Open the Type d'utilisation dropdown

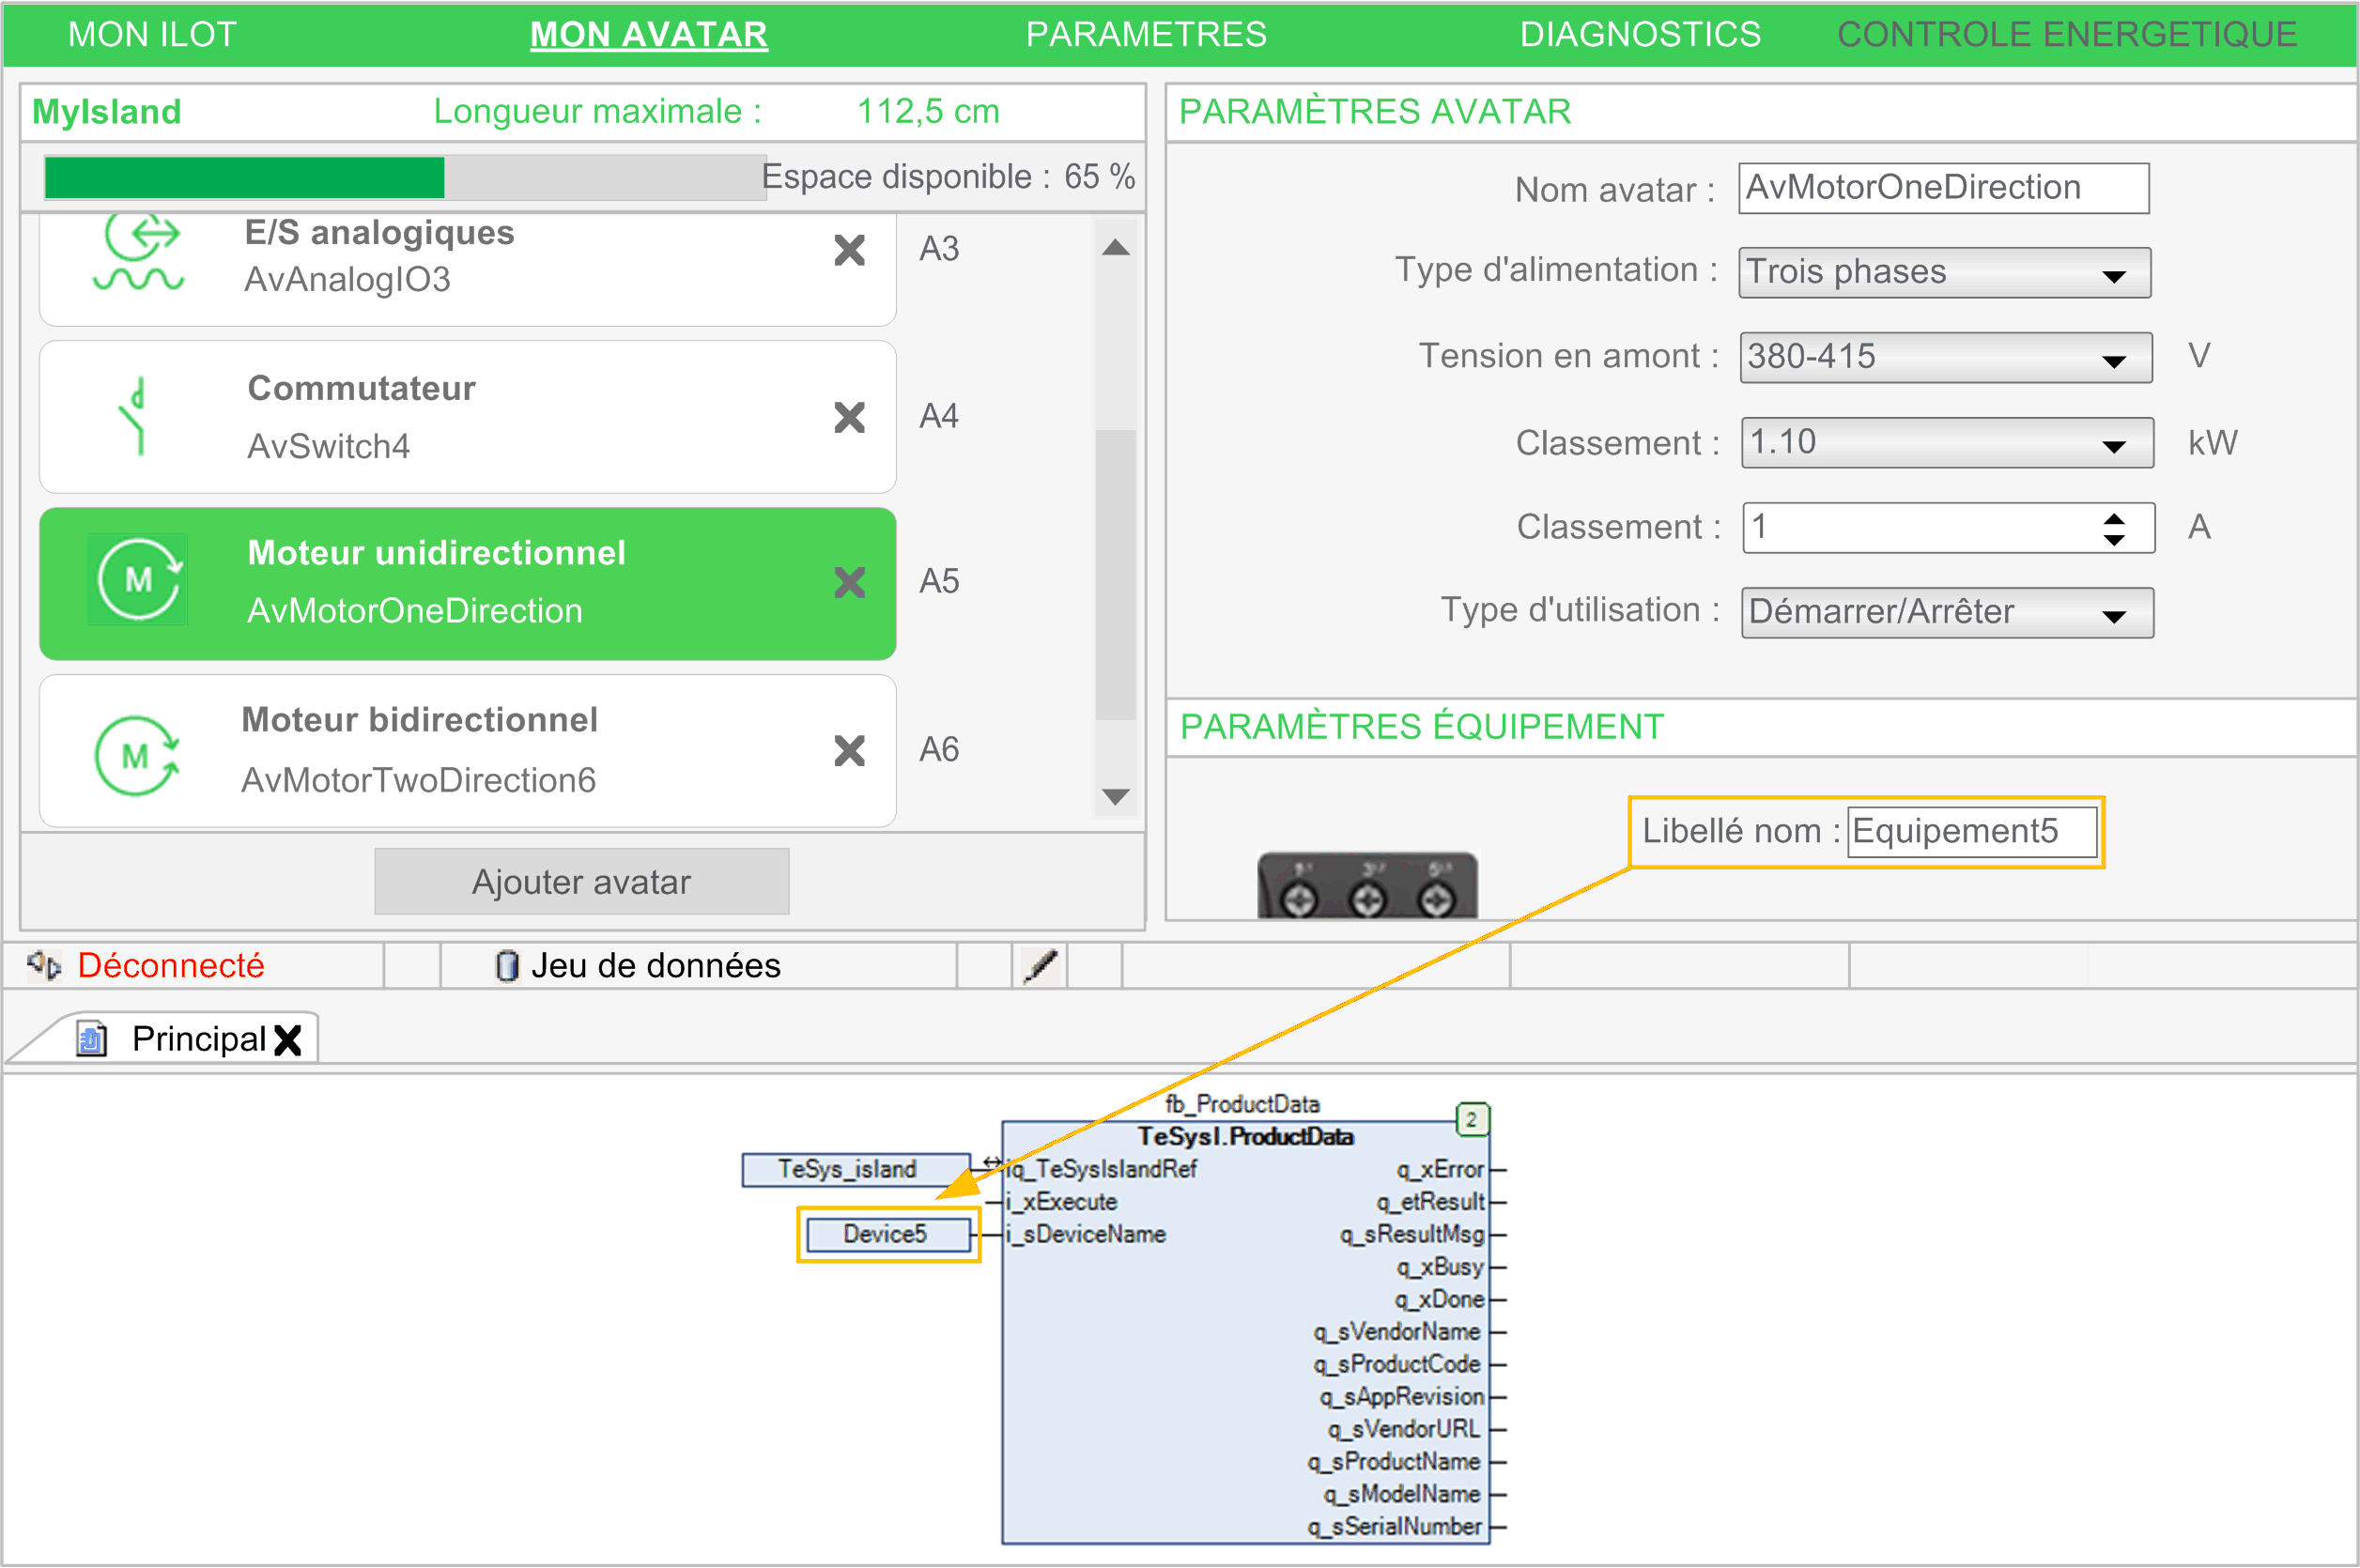[2113, 615]
